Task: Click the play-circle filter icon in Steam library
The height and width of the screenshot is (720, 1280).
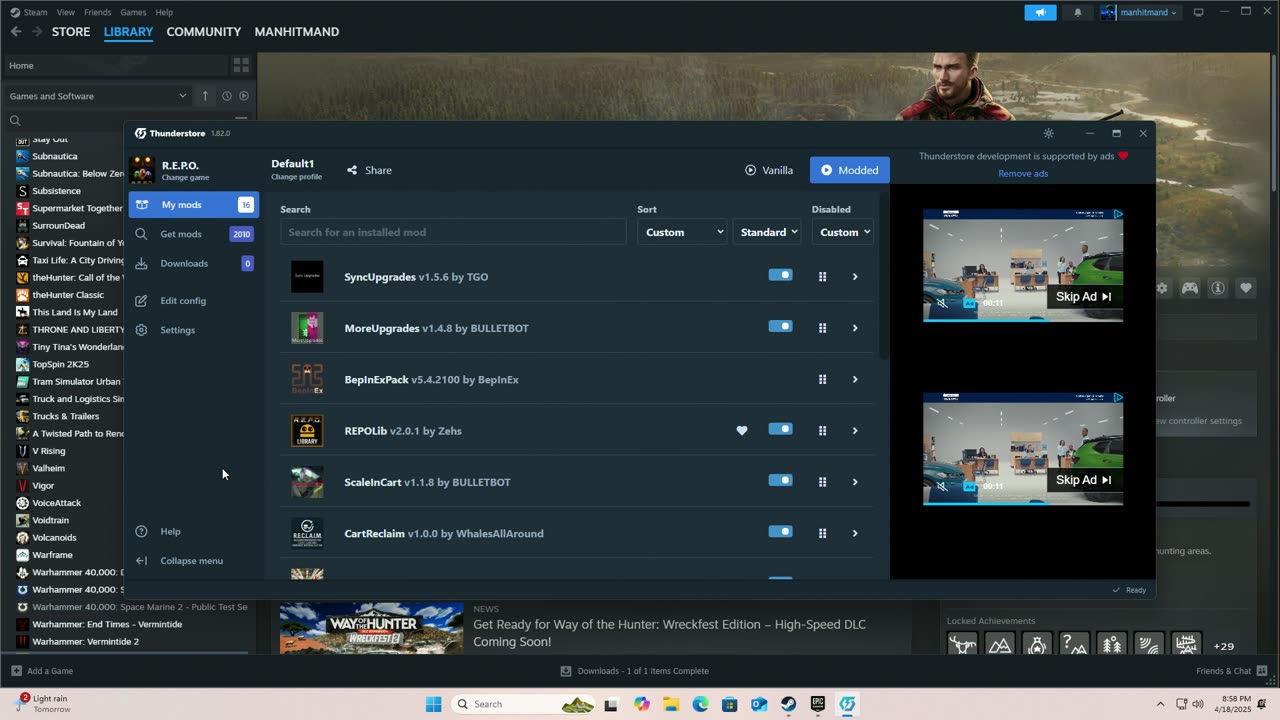Action: pos(244,96)
